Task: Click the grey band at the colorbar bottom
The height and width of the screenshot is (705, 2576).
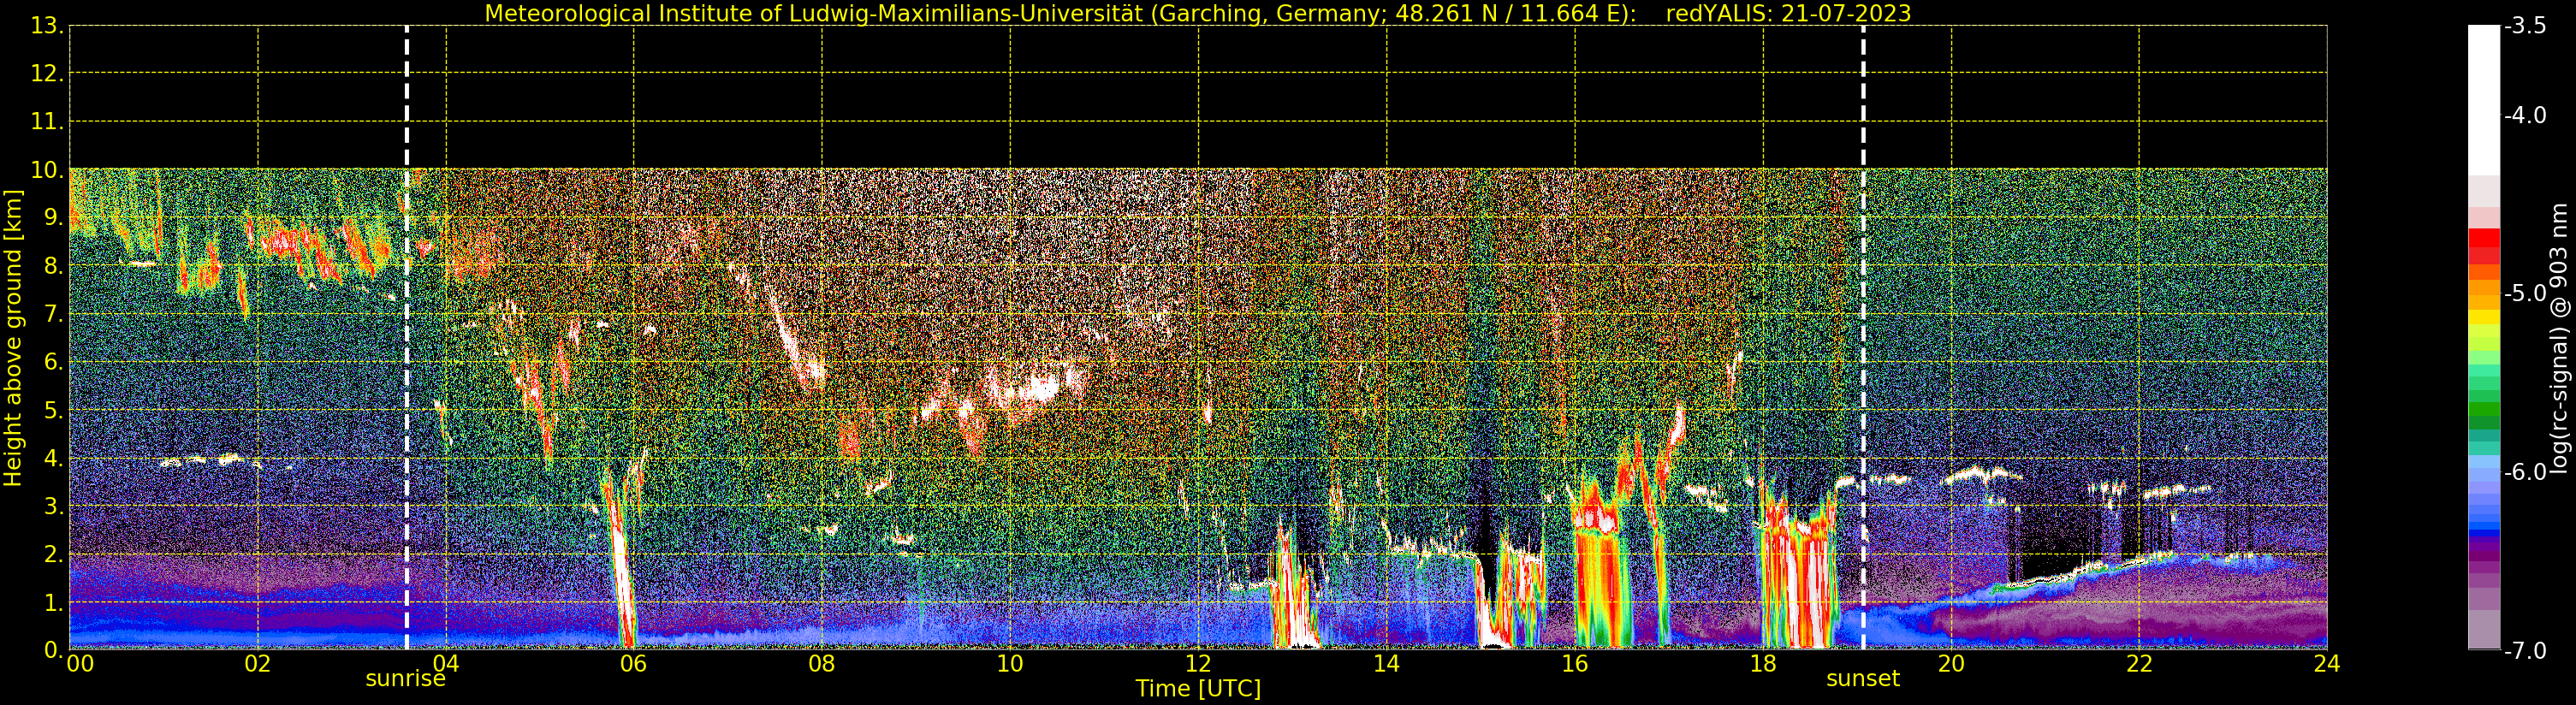Action: pyautogui.click(x=2484, y=629)
